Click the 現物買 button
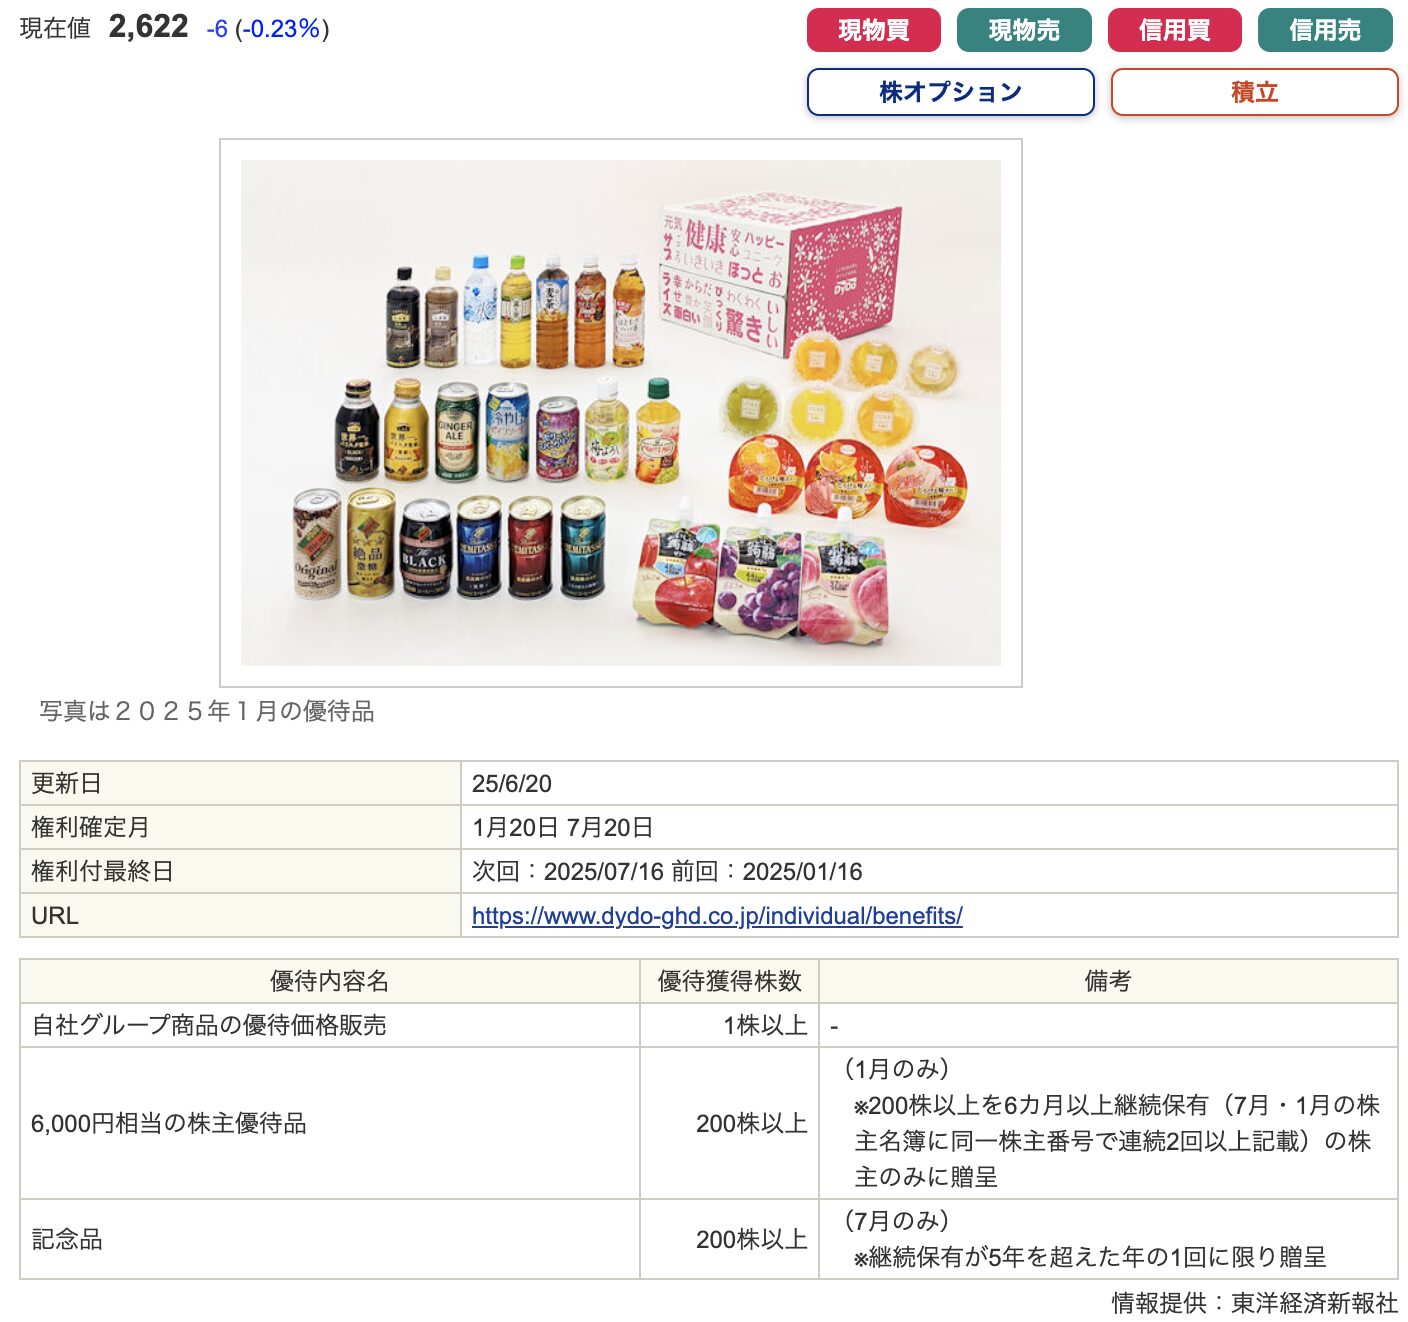The image size is (1408, 1322). tap(873, 30)
